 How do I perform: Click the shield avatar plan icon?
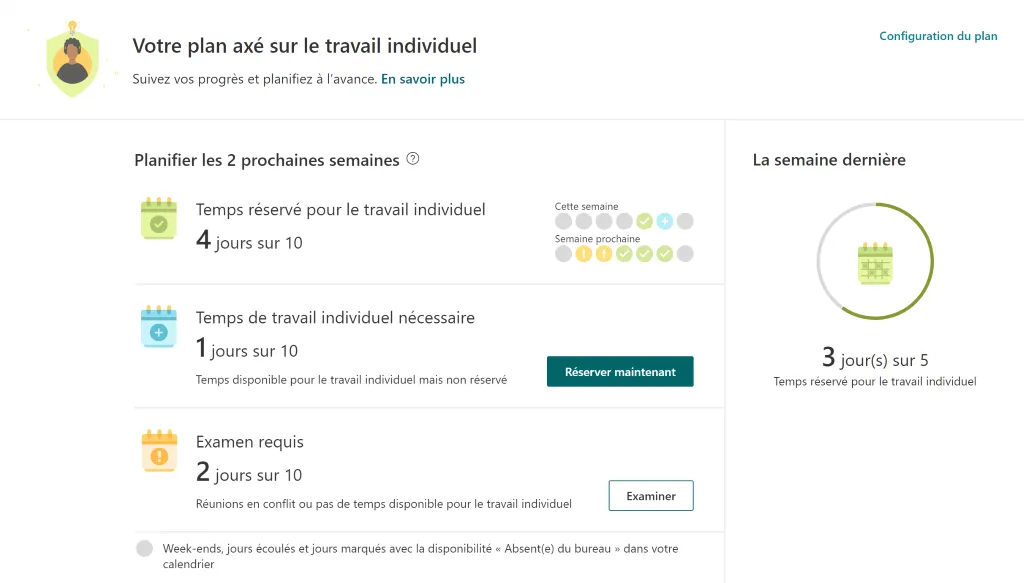pyautogui.click(x=72, y=60)
